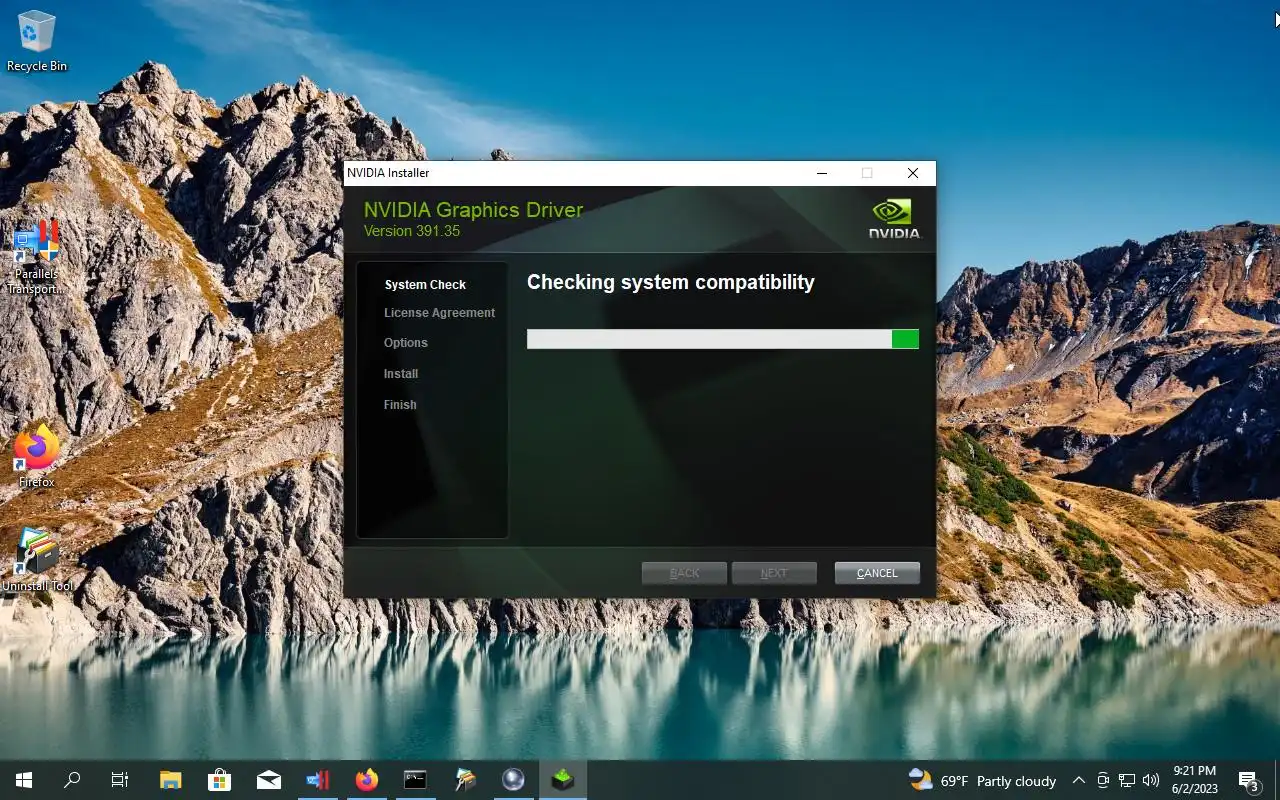Screen dimensions: 1280x800
Task: Select the Uninstall Tool desktop shortcut
Action: [x=37, y=560]
